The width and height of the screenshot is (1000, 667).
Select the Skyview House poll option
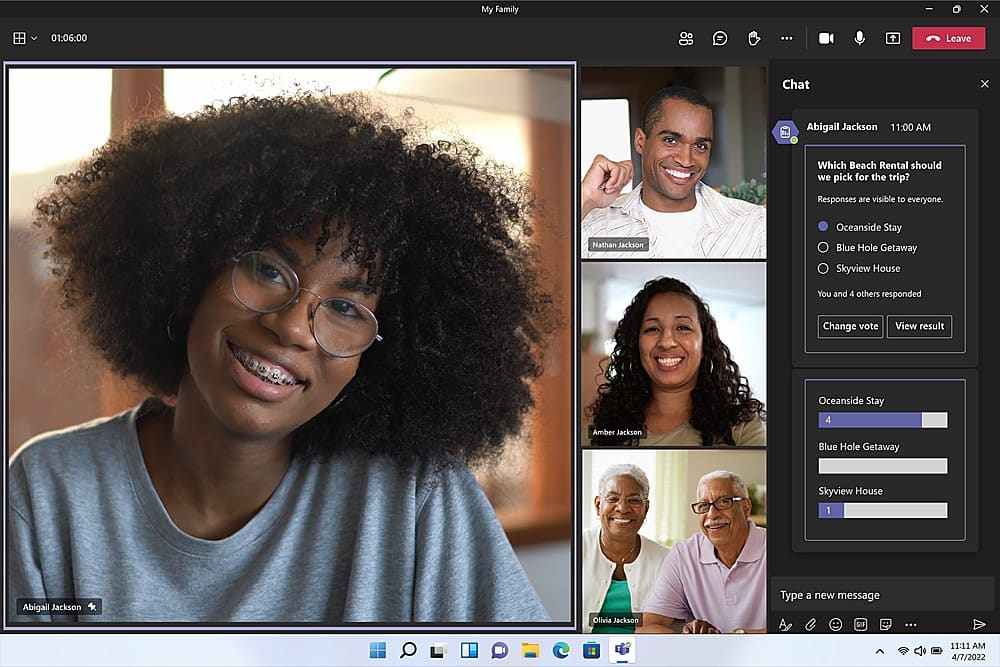coord(822,268)
